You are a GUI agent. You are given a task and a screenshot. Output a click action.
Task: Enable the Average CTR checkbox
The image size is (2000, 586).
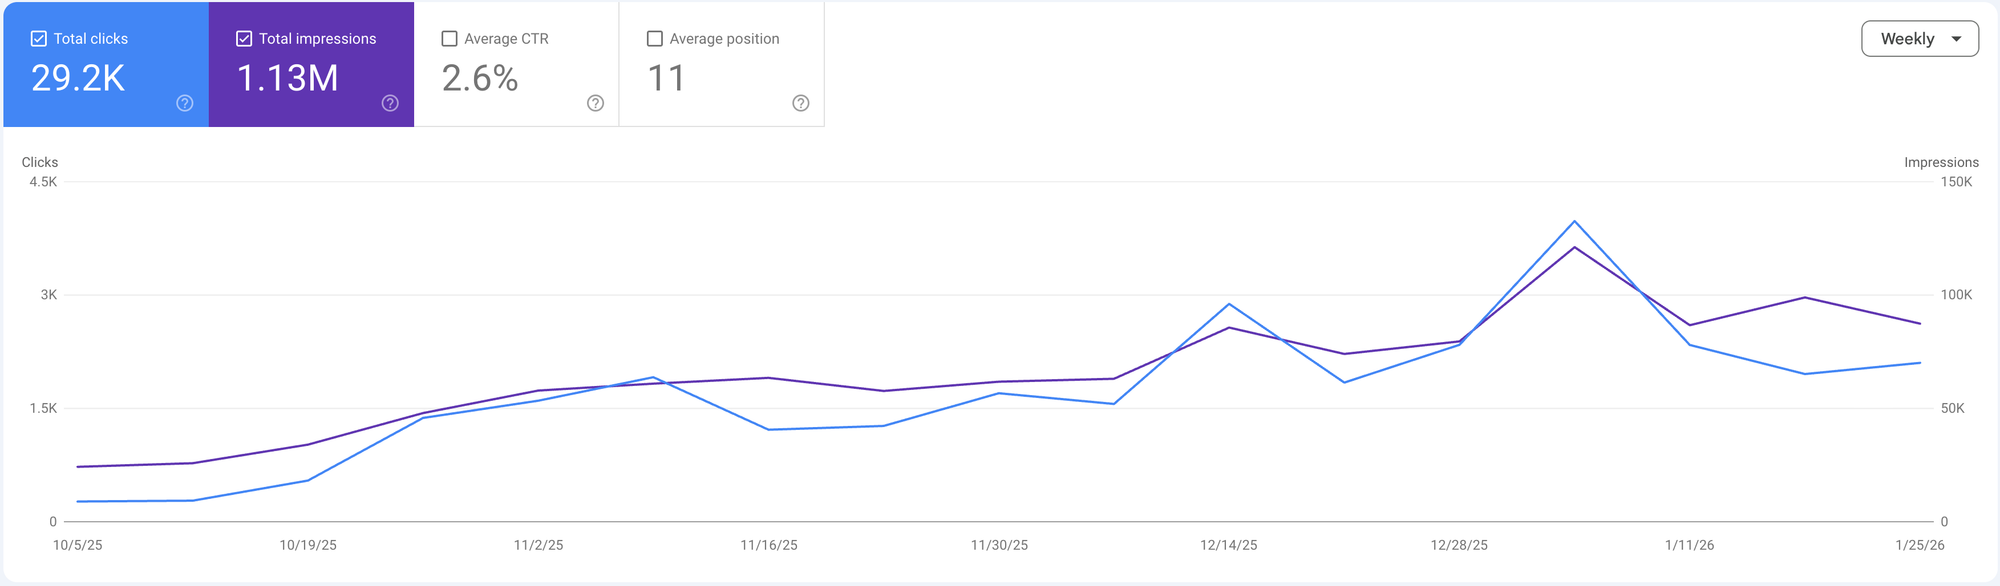(450, 39)
